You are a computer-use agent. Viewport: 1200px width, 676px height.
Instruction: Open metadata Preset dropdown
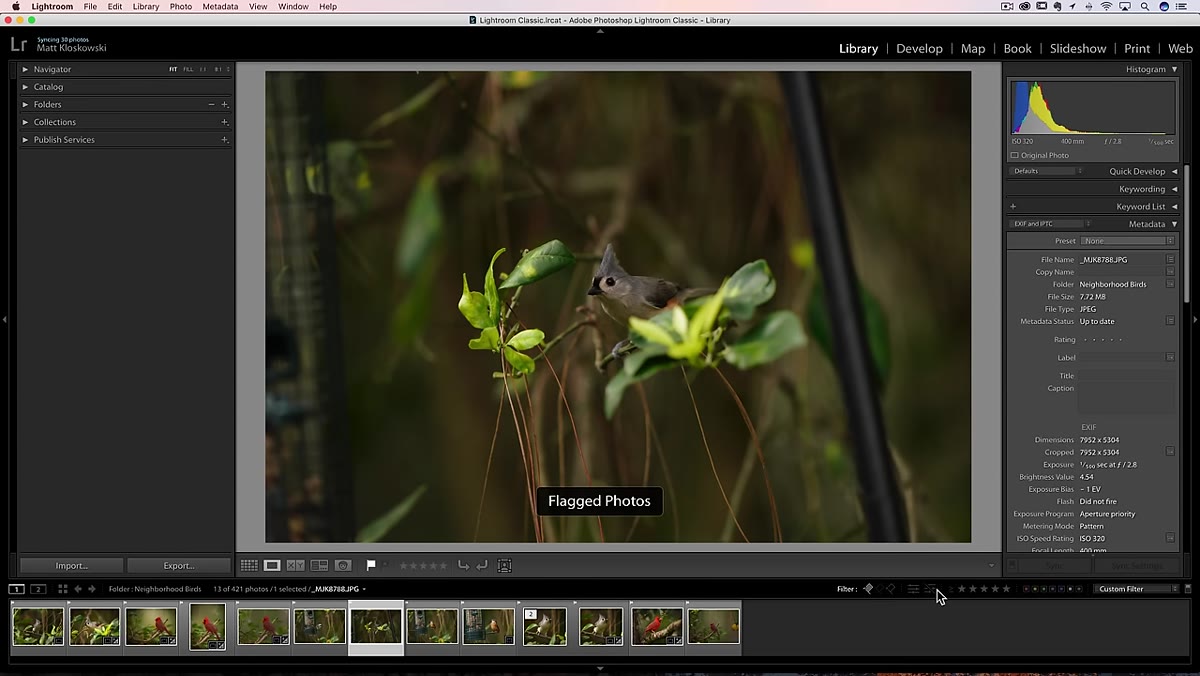(1128, 241)
